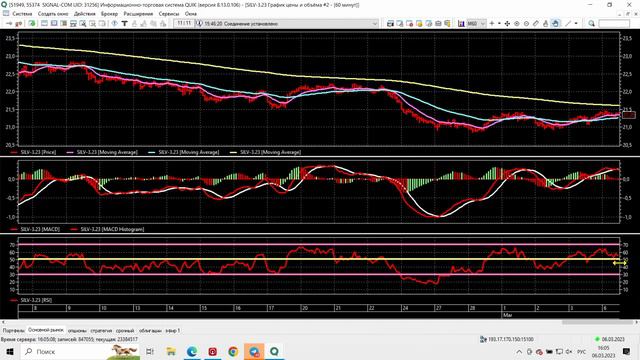Select the ruler measure tool
This screenshot has width=640, height=360.
click(536, 24)
